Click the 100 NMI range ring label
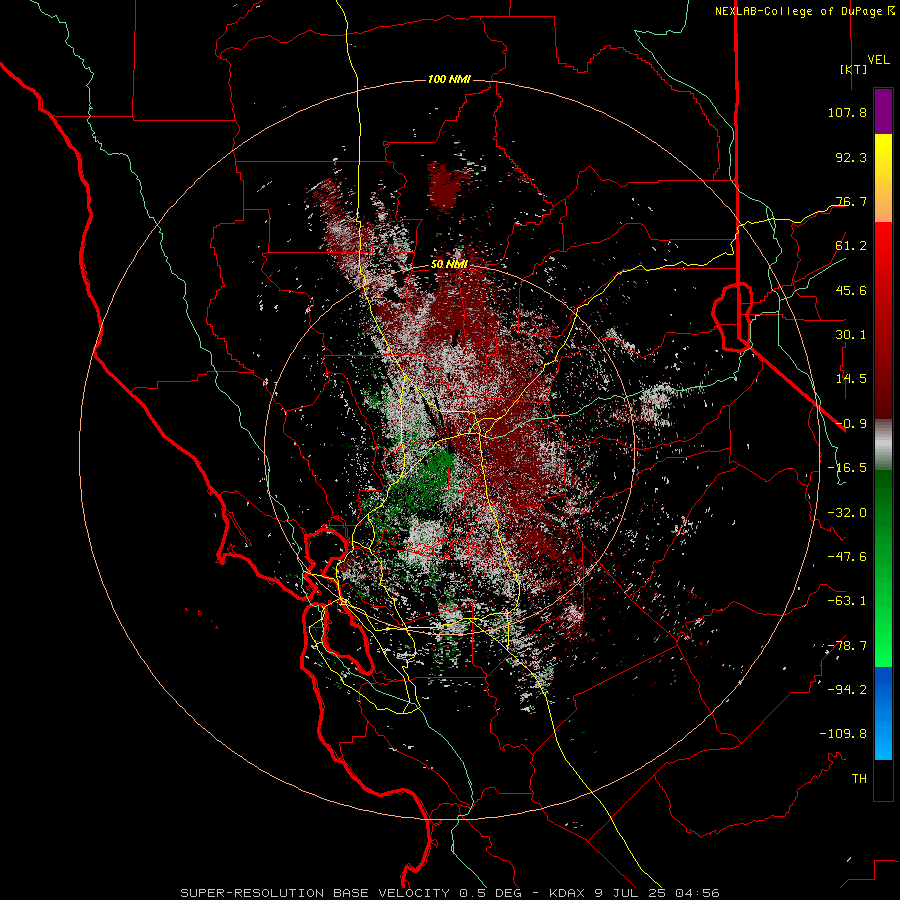Image resolution: width=900 pixels, height=900 pixels. coord(449,79)
